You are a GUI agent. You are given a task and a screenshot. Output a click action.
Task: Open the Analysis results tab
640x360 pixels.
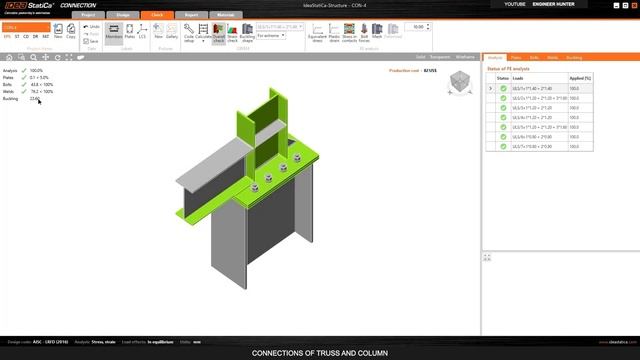pyautogui.click(x=495, y=58)
